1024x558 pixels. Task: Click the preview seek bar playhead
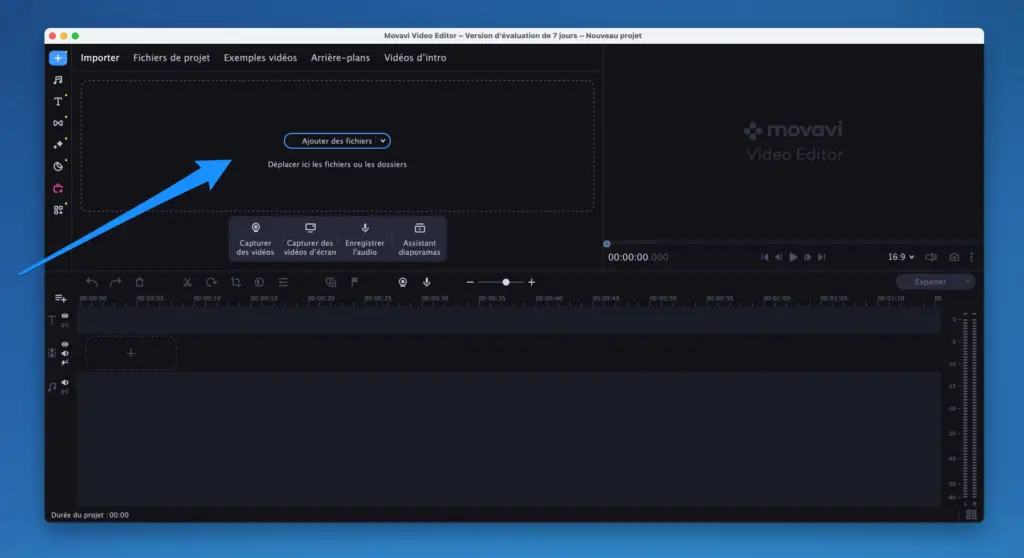(607, 244)
